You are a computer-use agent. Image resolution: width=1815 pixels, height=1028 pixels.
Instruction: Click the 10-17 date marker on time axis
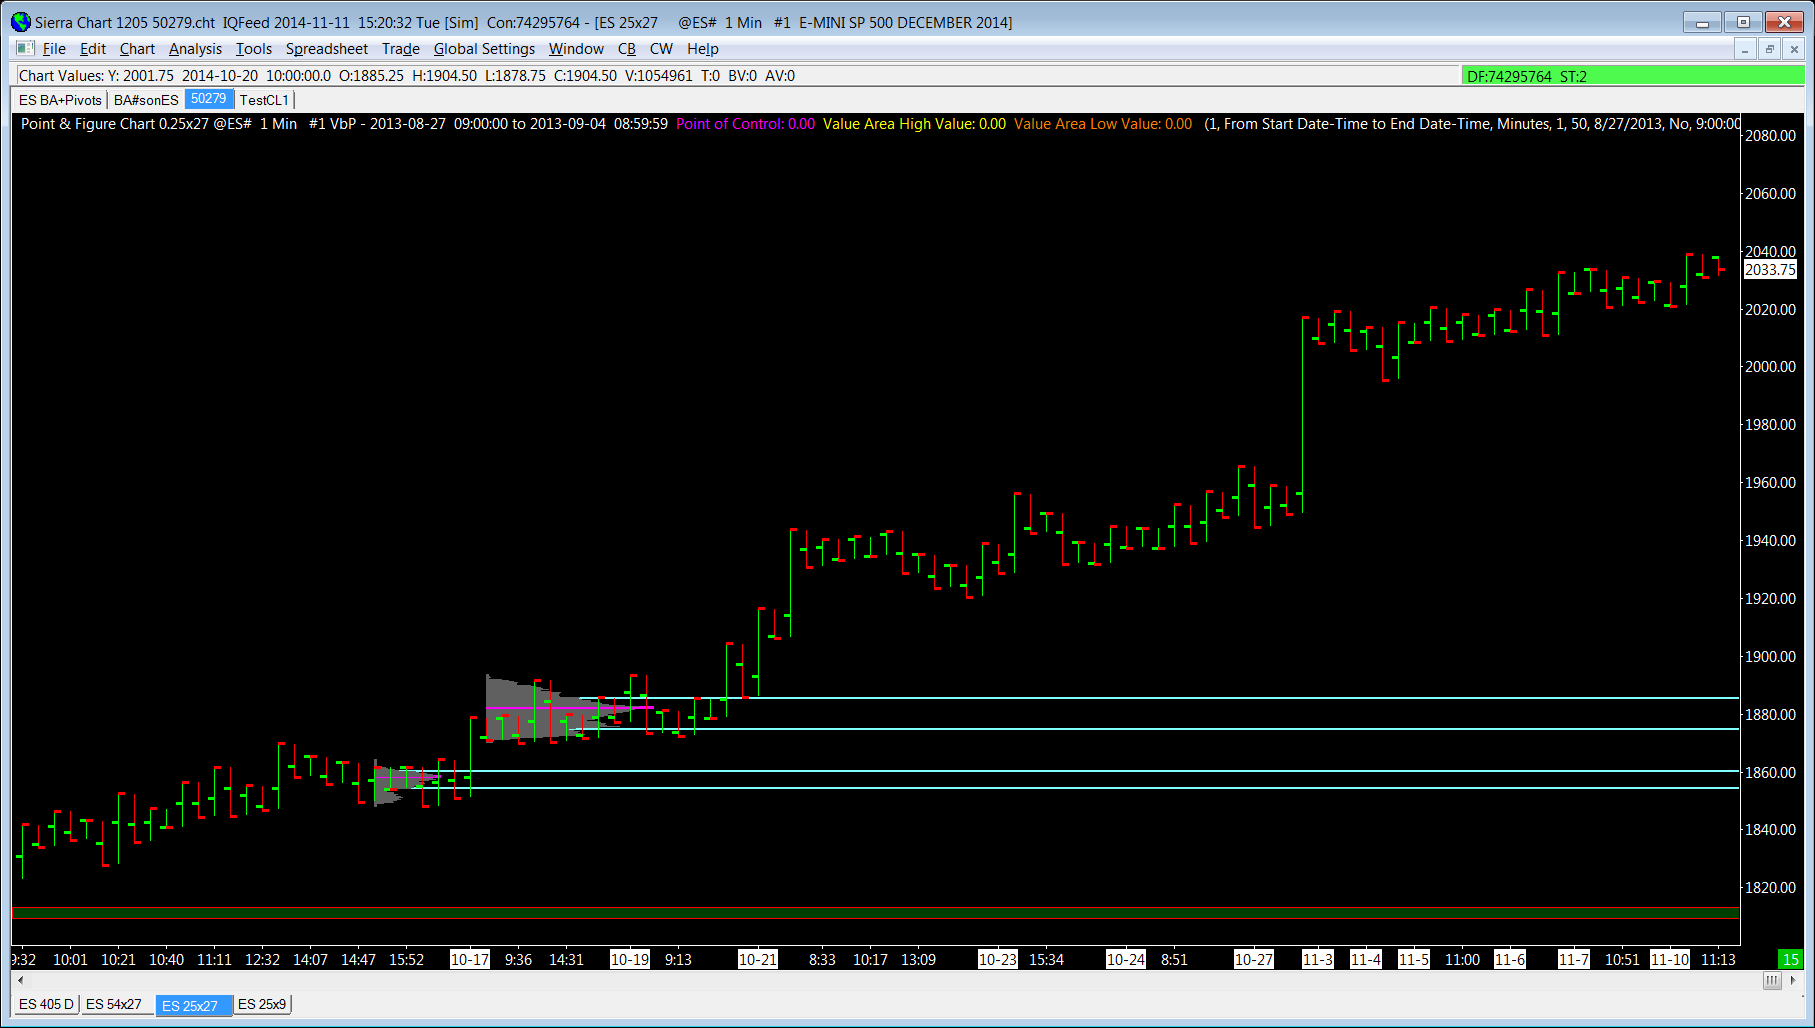pos(470,959)
